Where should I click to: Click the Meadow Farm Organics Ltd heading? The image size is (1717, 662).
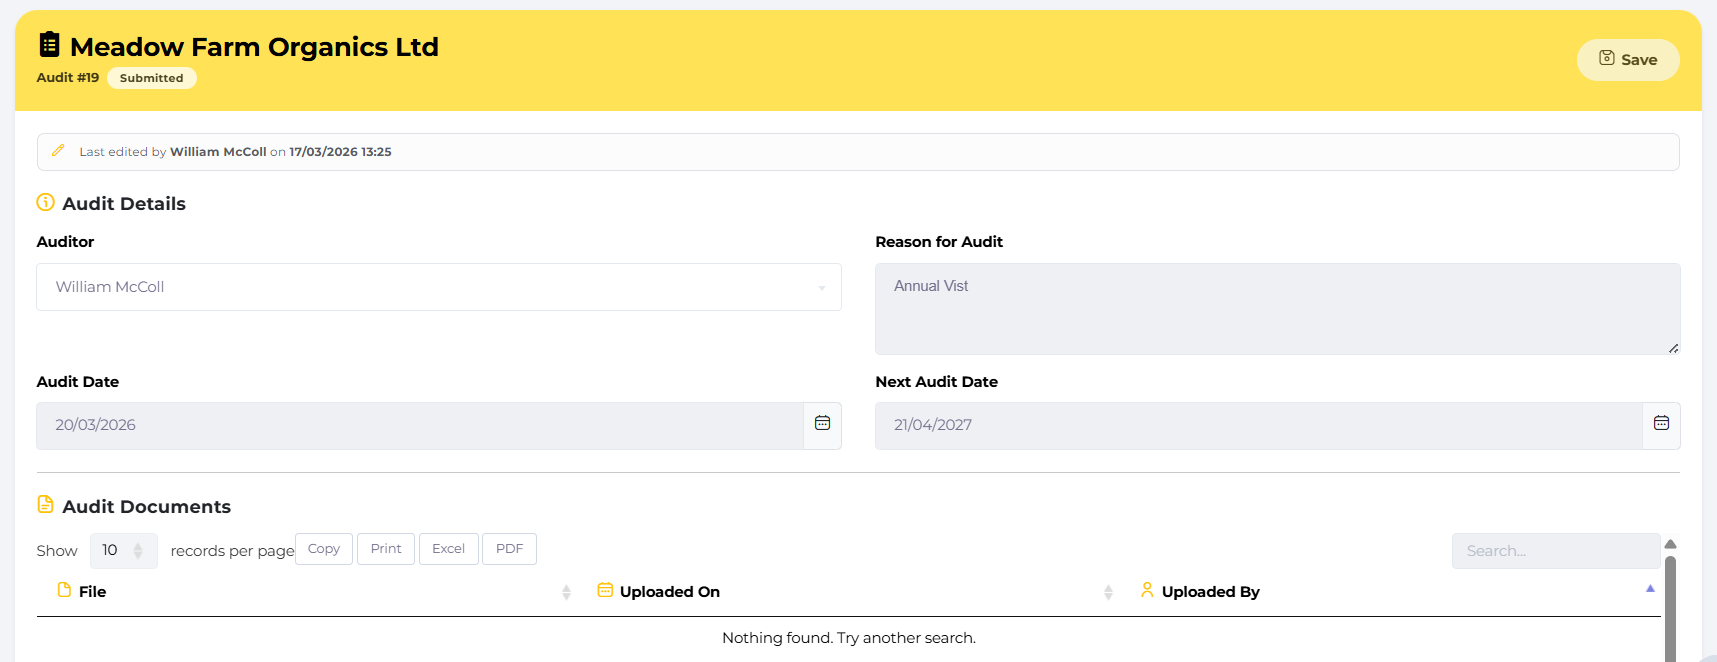tap(254, 47)
